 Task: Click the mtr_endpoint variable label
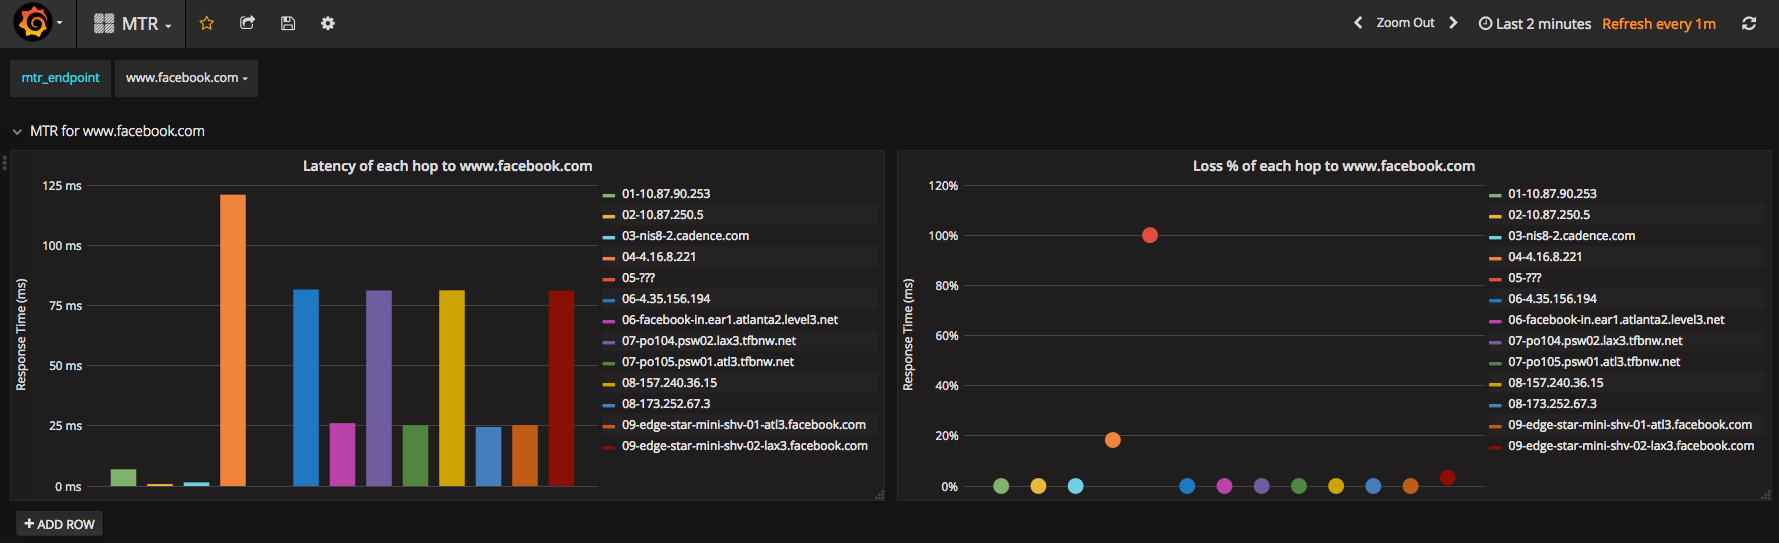click(x=60, y=78)
